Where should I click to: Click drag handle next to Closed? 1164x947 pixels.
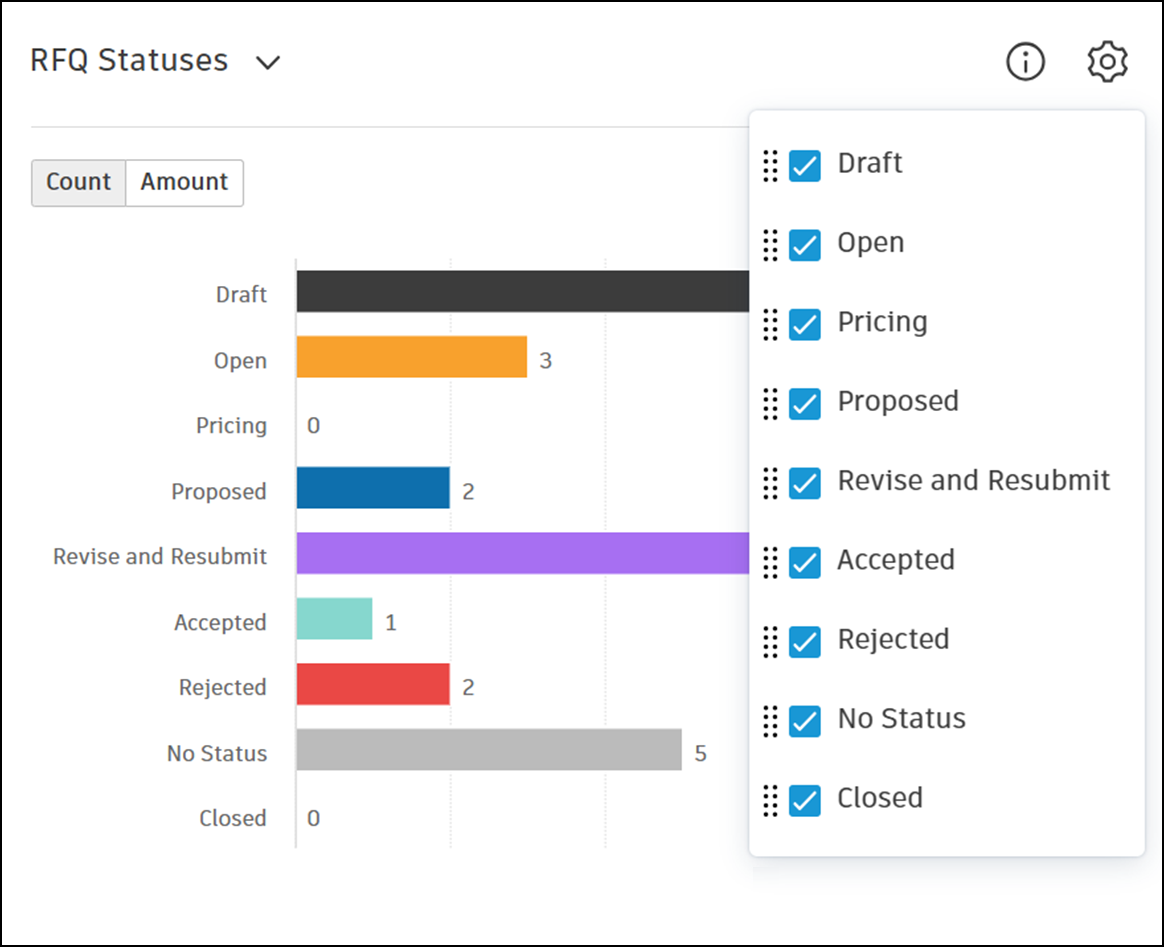point(770,800)
